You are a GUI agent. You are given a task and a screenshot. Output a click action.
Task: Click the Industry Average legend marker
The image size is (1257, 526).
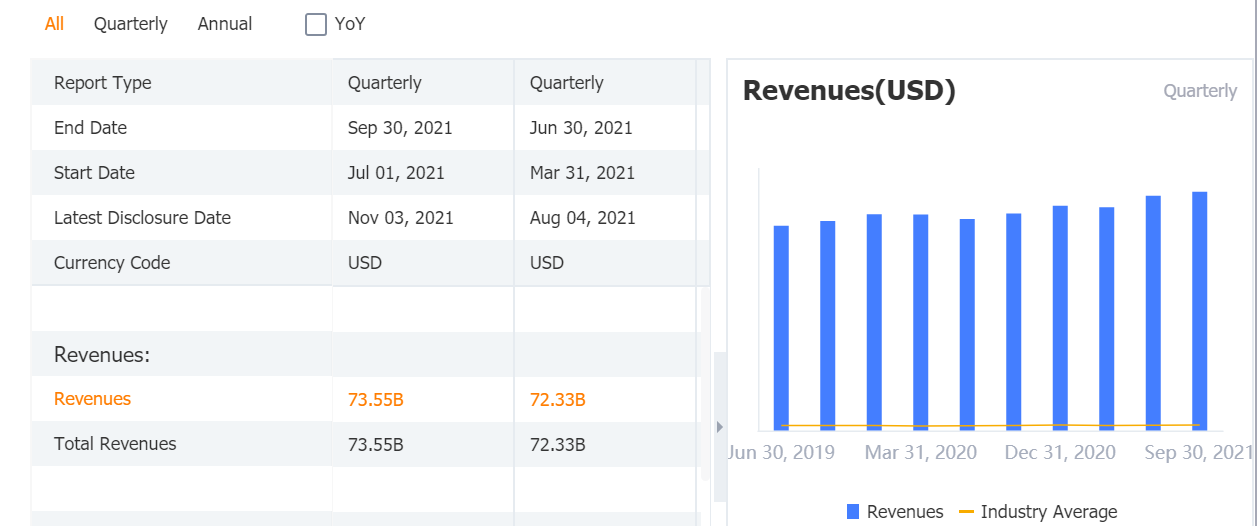click(966, 512)
